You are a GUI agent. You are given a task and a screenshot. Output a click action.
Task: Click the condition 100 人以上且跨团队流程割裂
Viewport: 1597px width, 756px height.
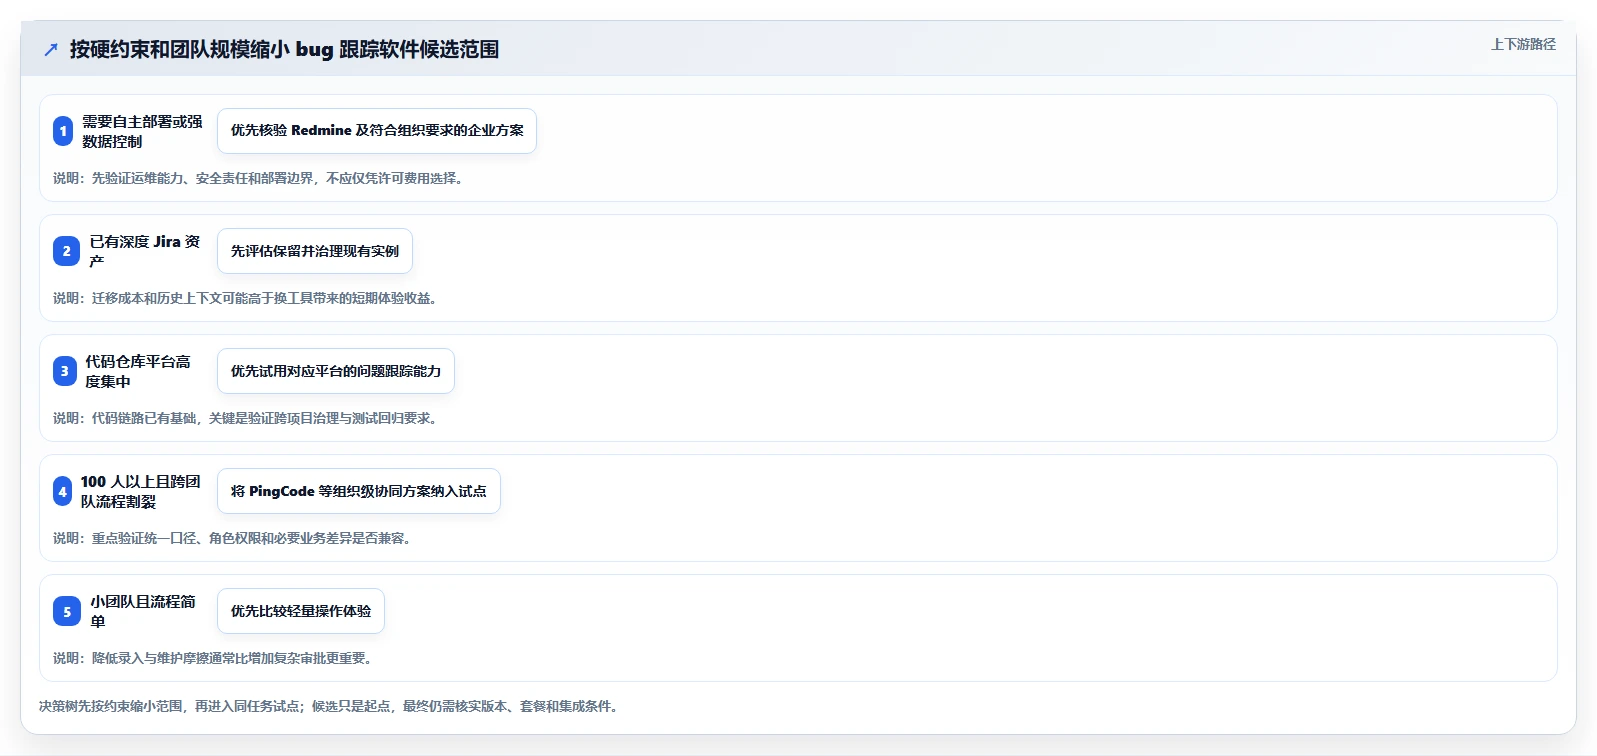(141, 491)
